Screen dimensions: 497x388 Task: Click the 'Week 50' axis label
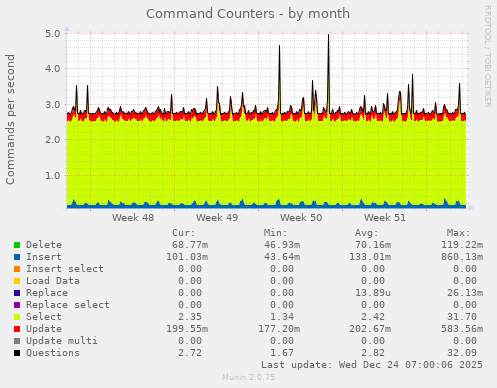pos(301,218)
